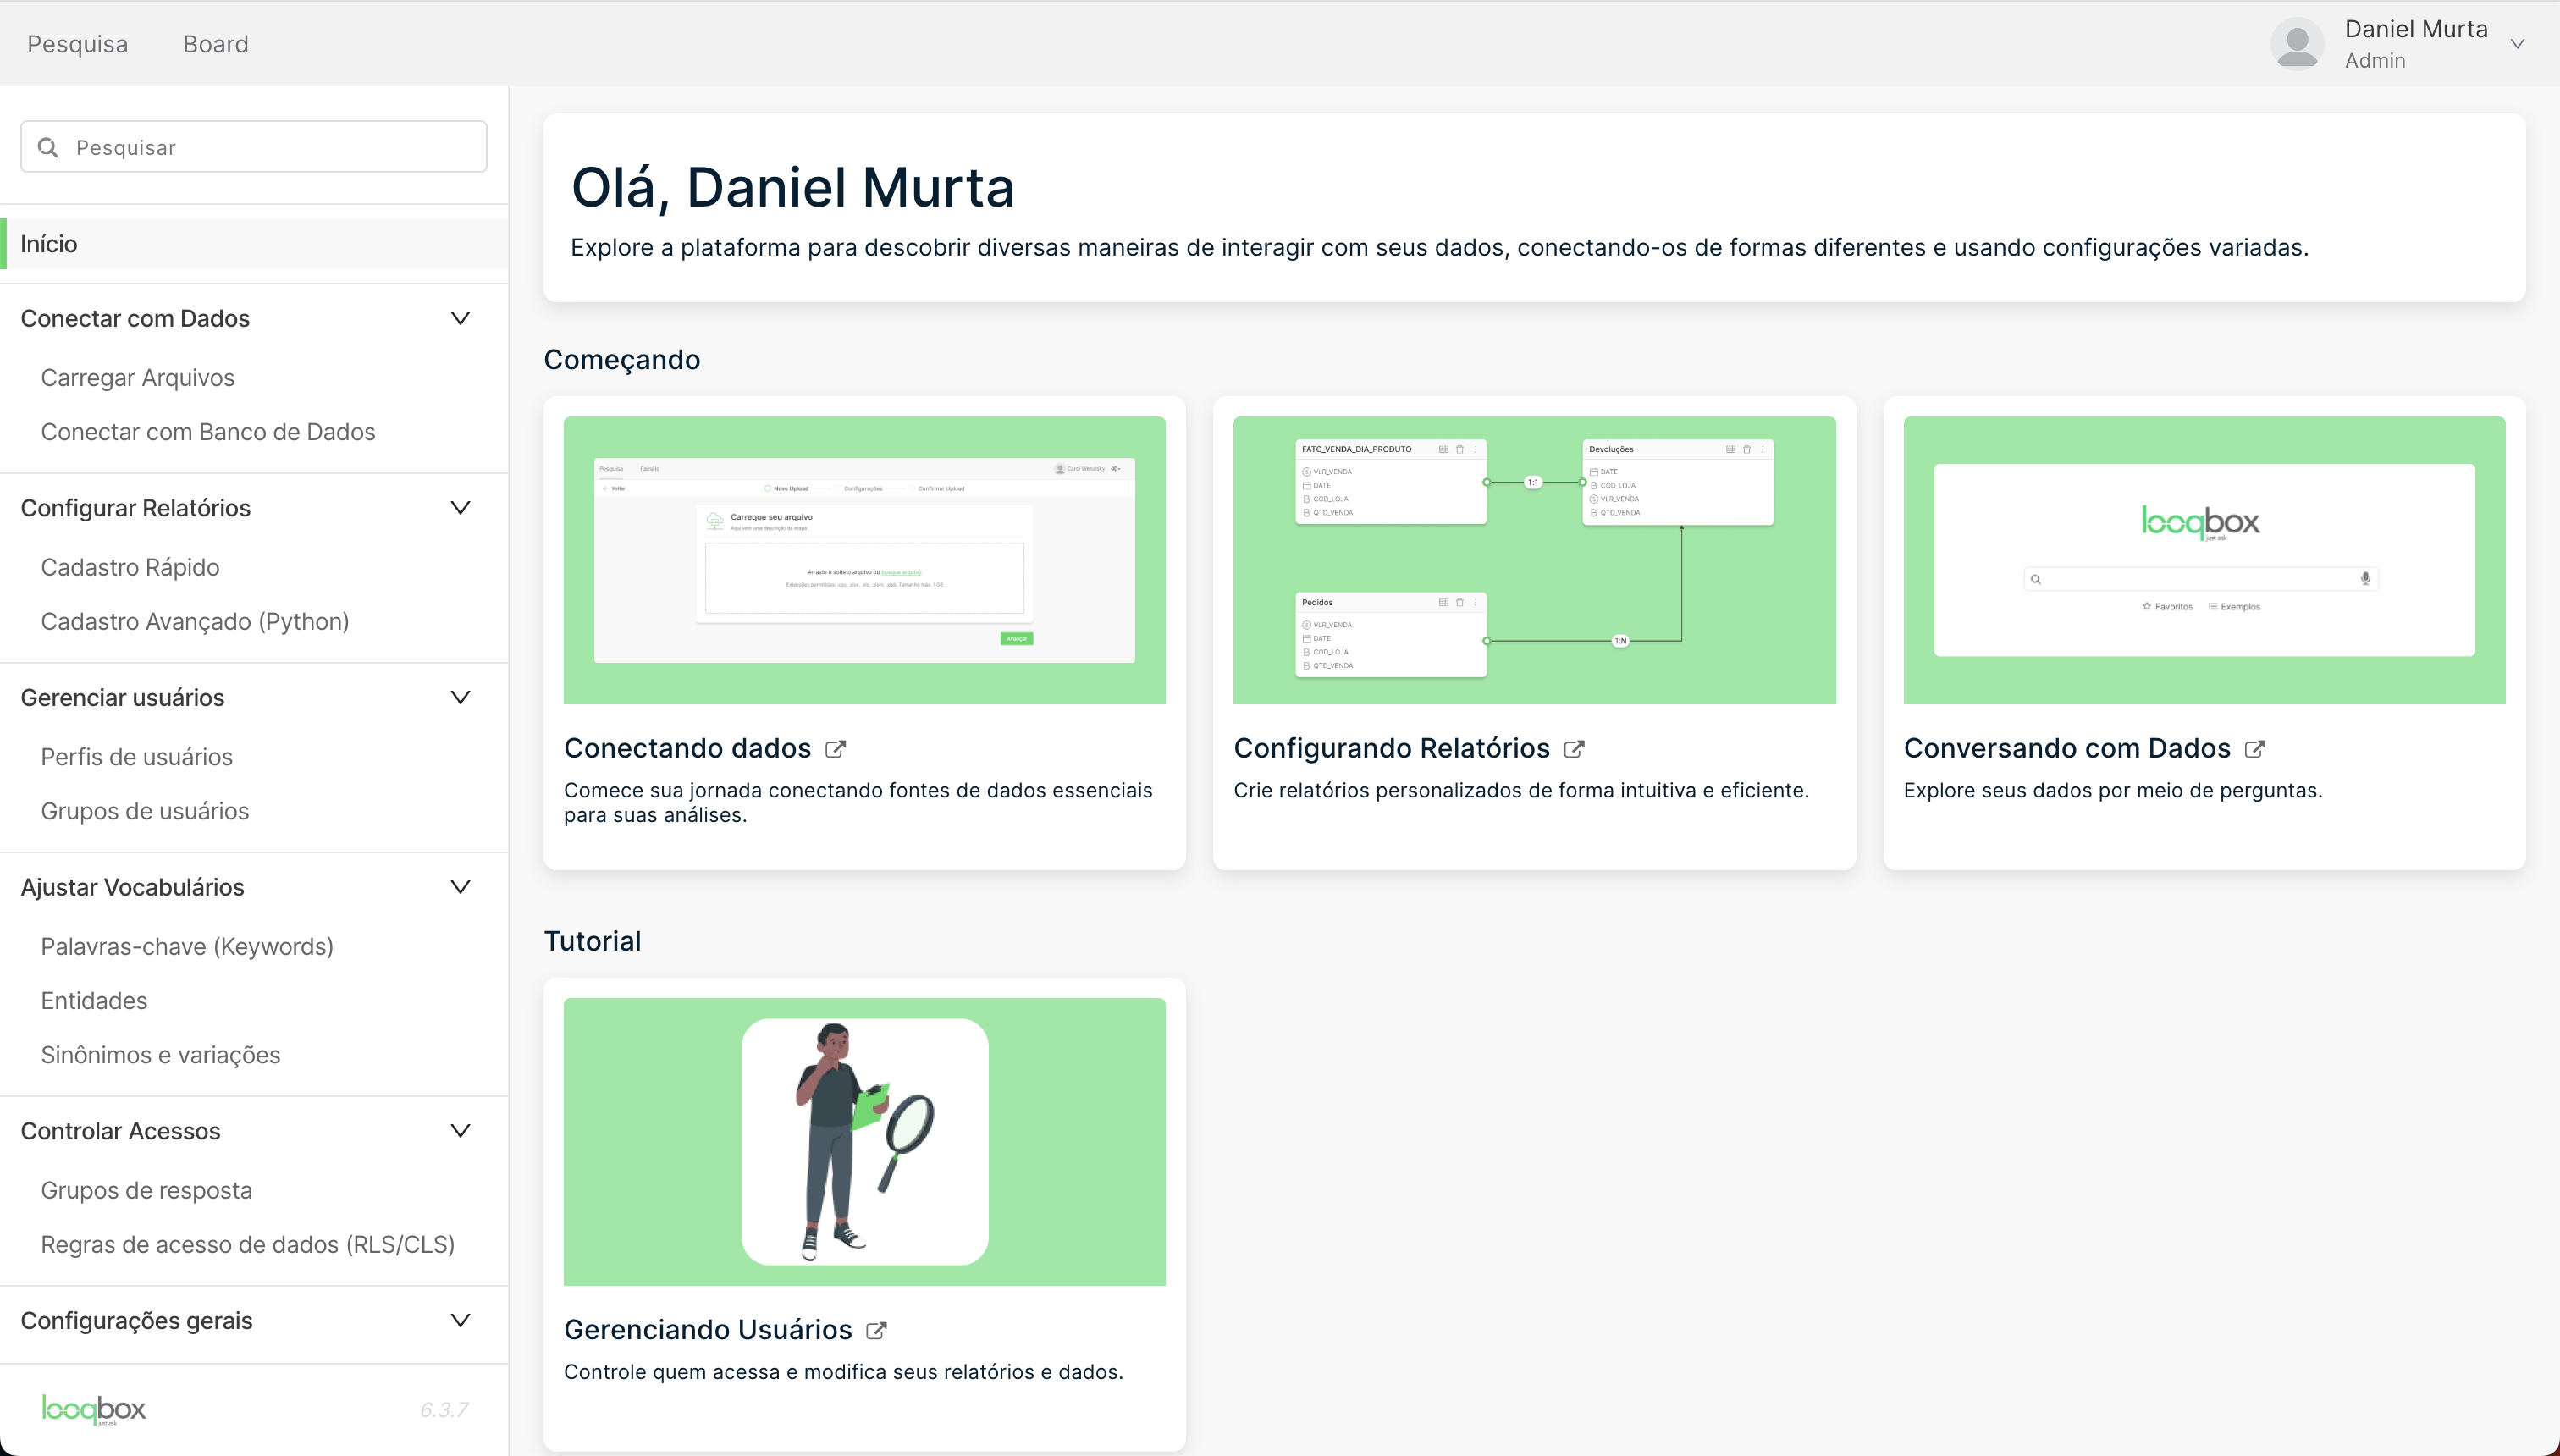This screenshot has width=2560, height=1456.
Task: Click the external link icon beside Conectando dados
Action: [835, 749]
